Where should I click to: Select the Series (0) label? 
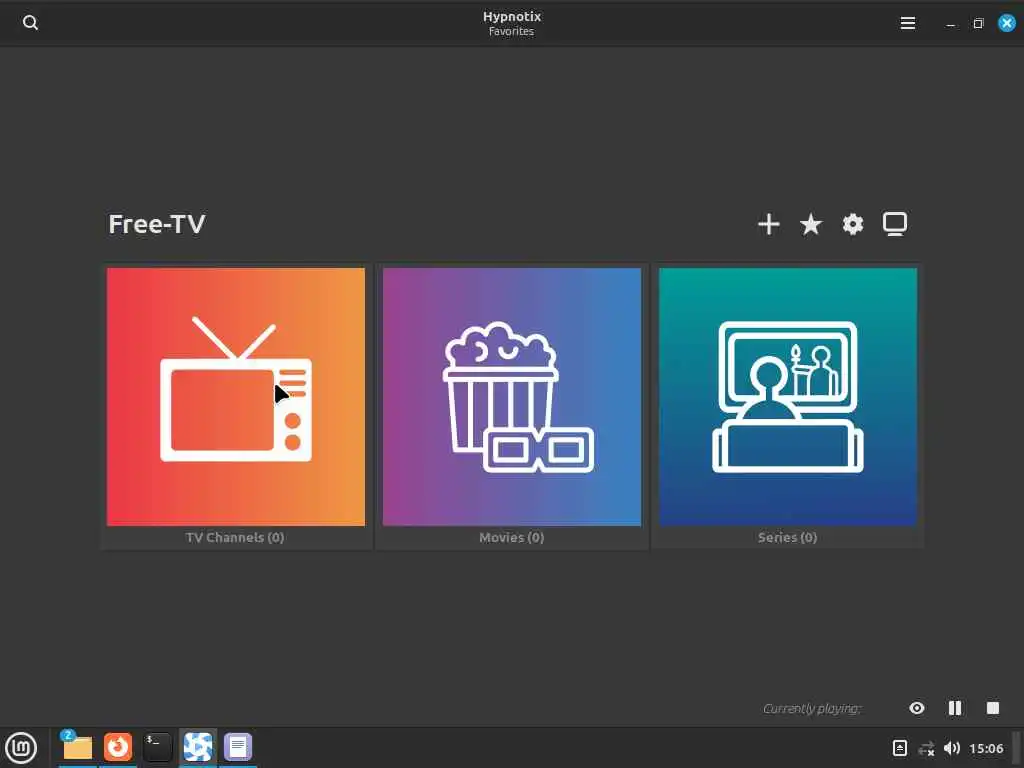(x=788, y=537)
